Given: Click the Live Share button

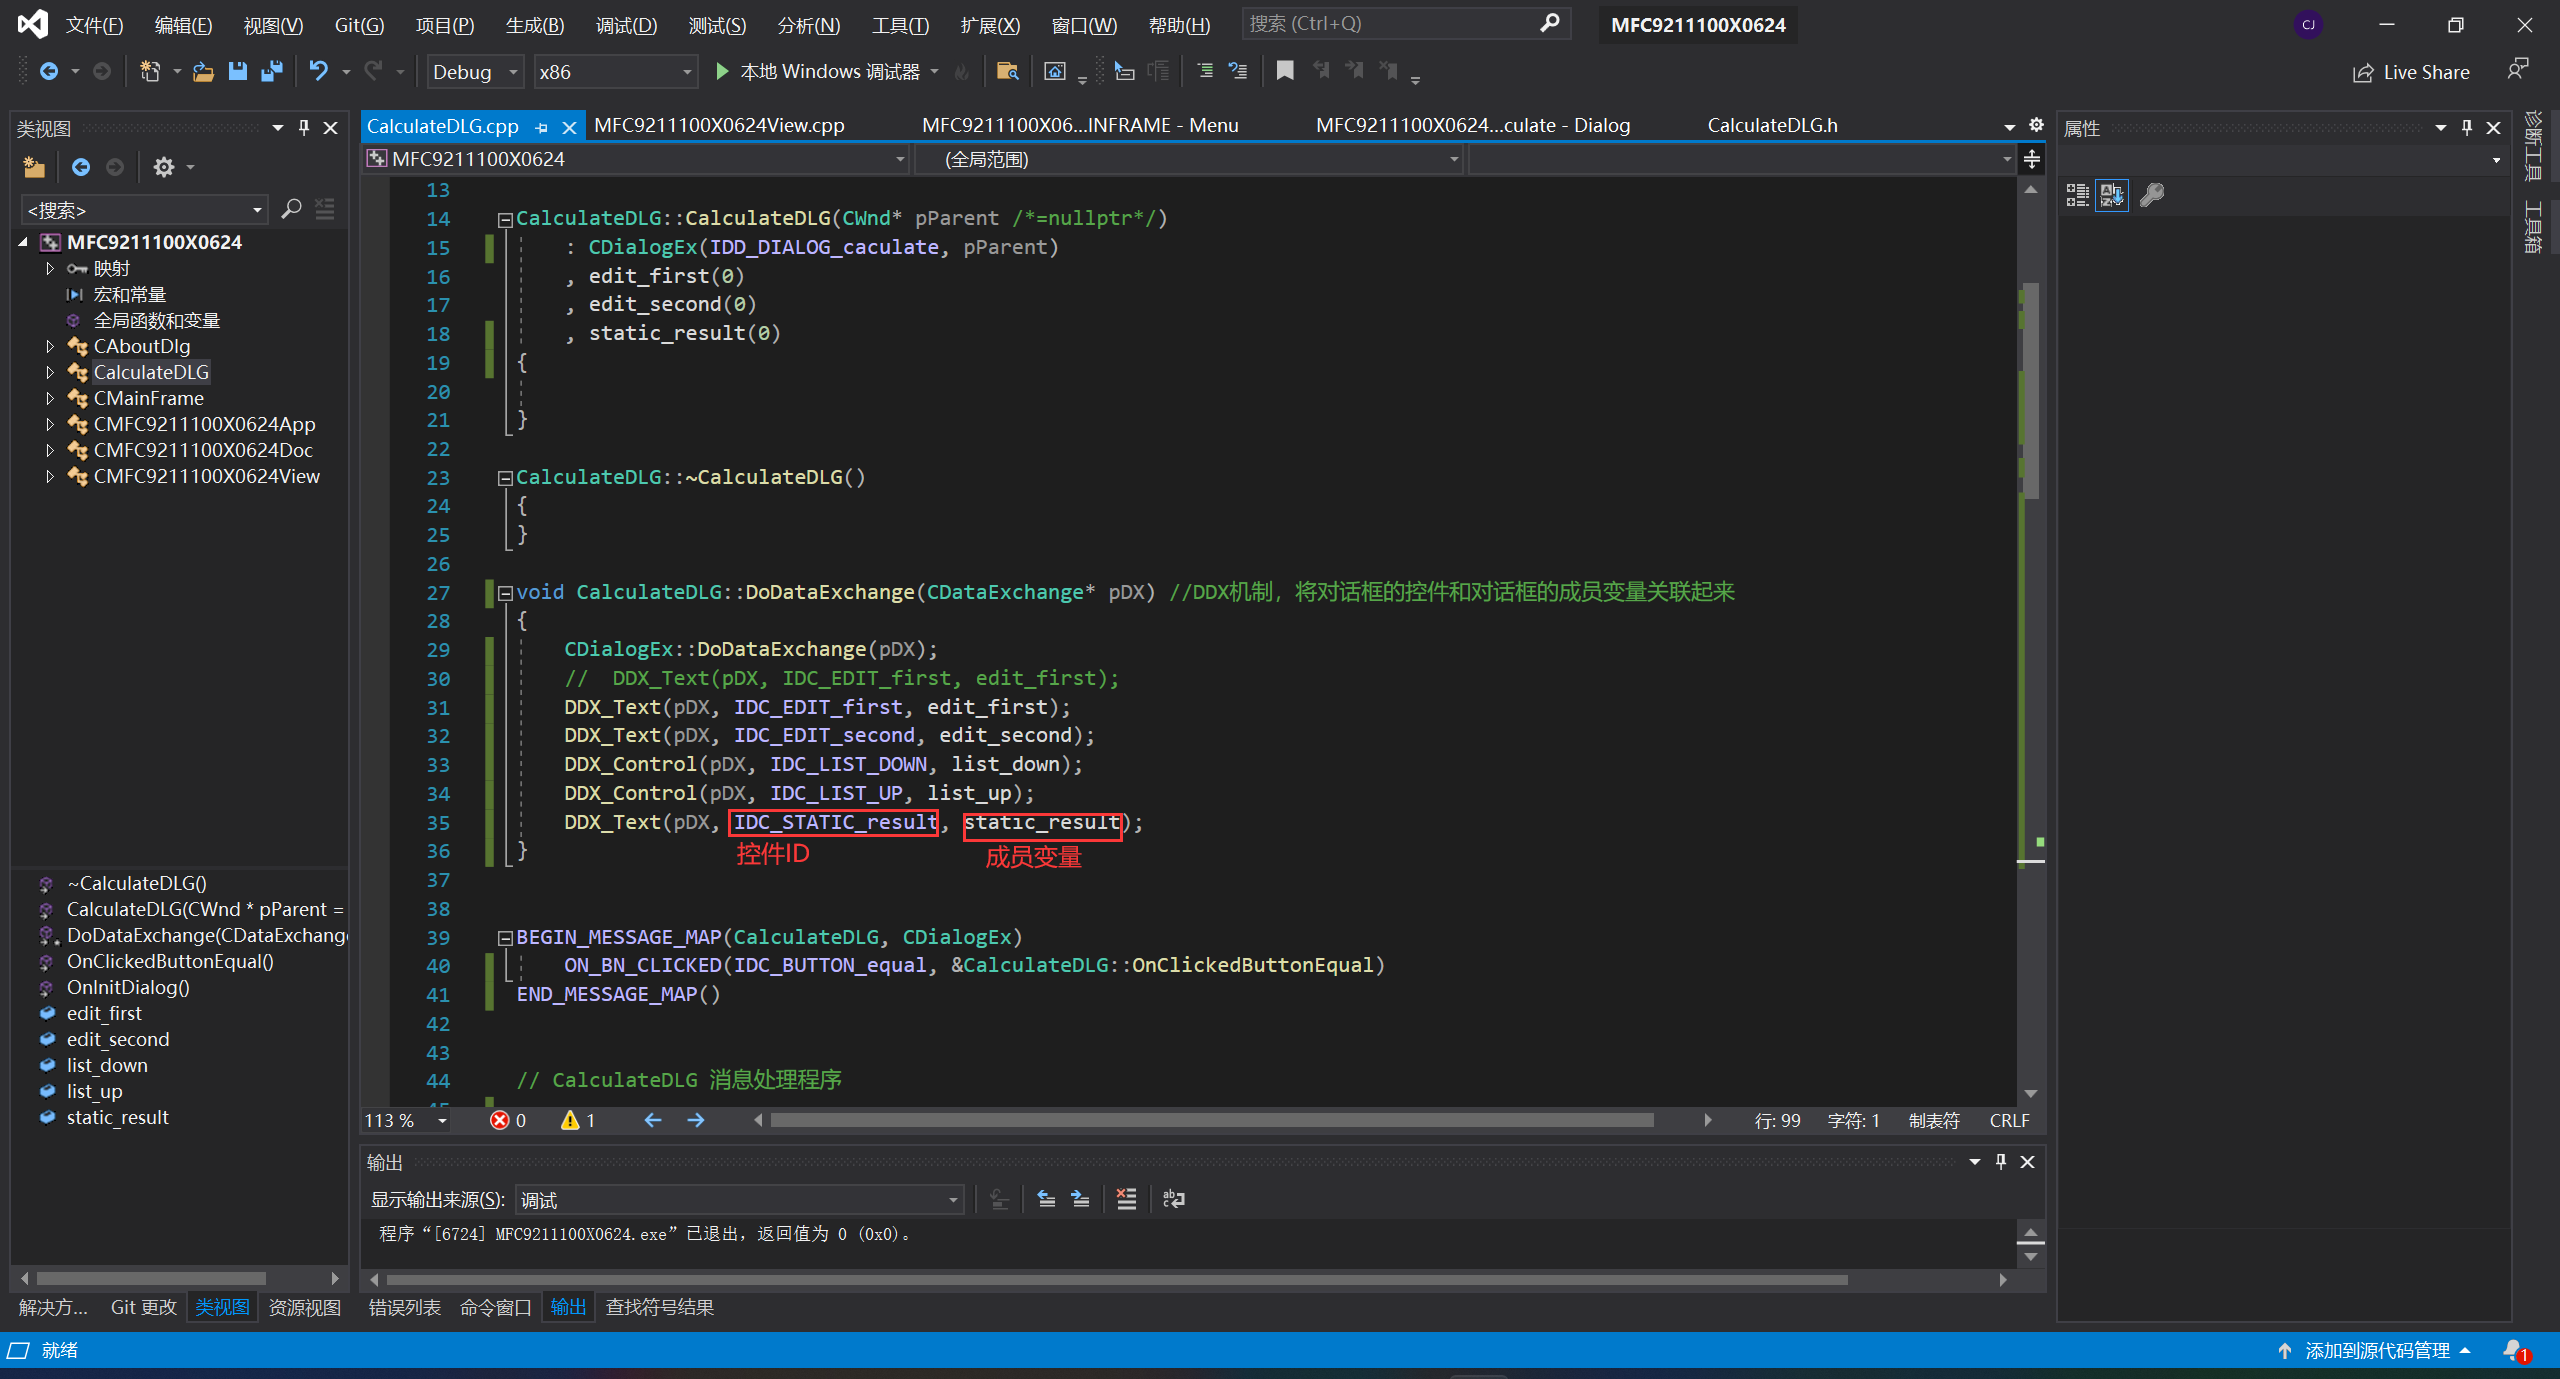Looking at the screenshot, I should point(2412,72).
